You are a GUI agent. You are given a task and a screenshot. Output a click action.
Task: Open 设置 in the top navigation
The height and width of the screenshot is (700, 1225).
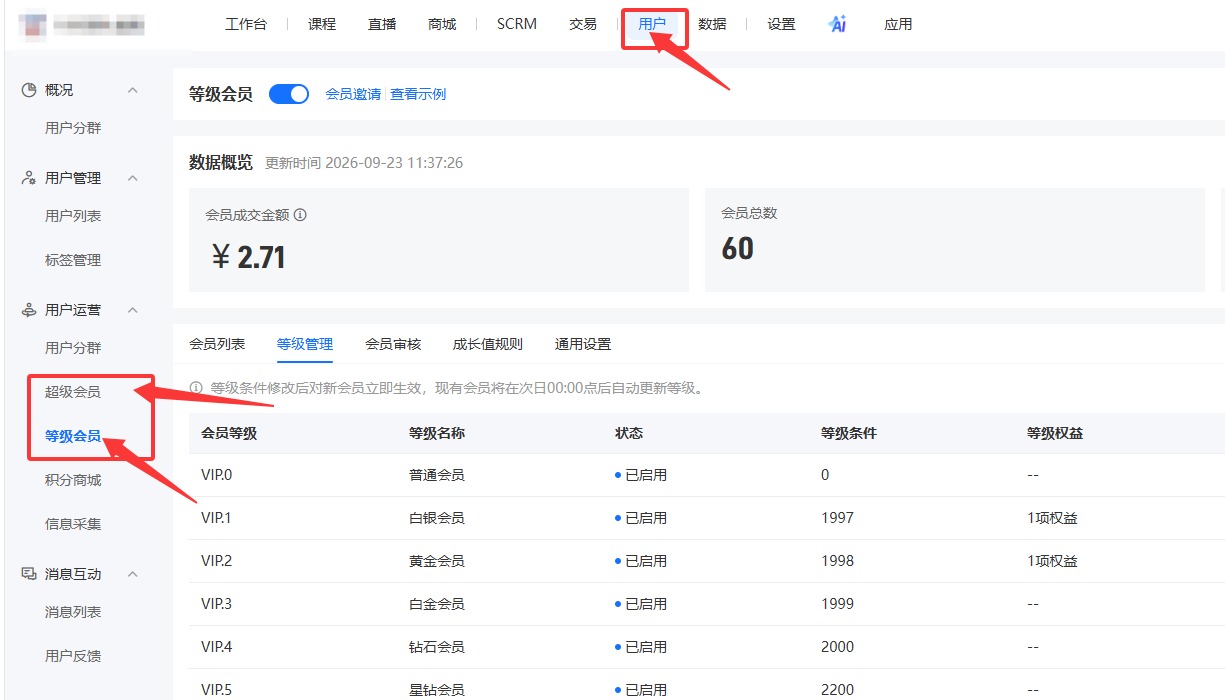tap(781, 24)
